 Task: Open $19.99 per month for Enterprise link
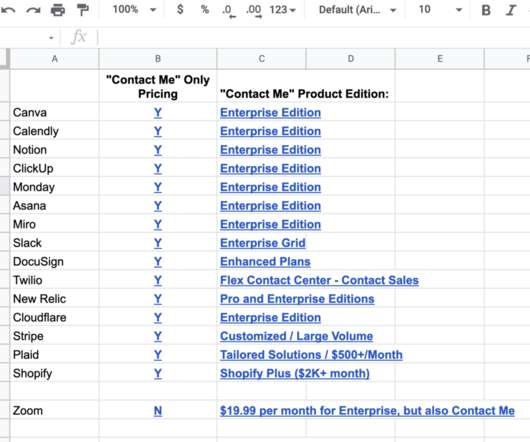[x=367, y=411]
